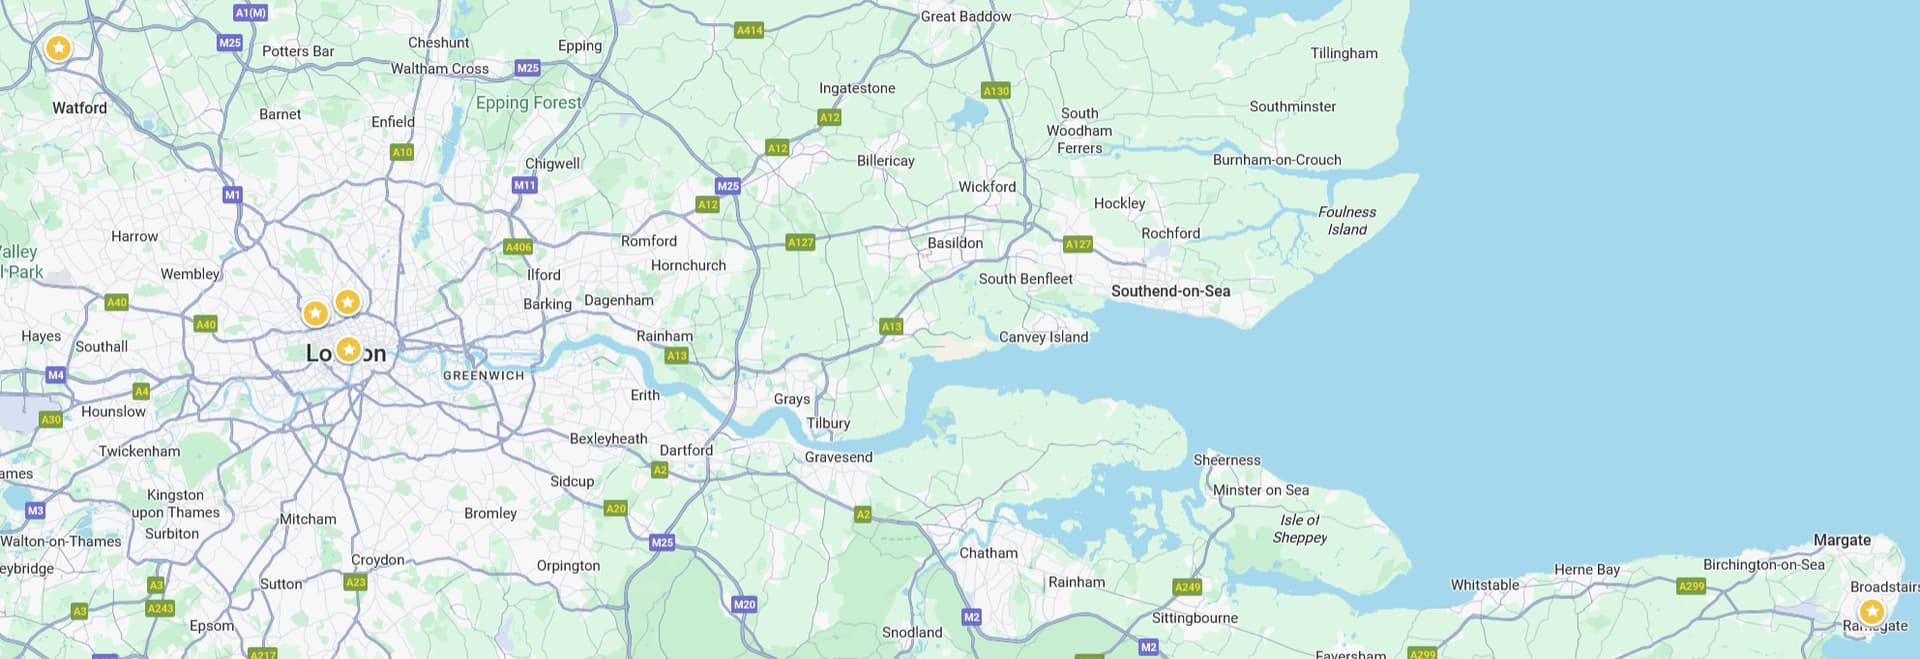Click the Isle of Sheppey label
The image size is (1920, 659).
(x=1299, y=529)
